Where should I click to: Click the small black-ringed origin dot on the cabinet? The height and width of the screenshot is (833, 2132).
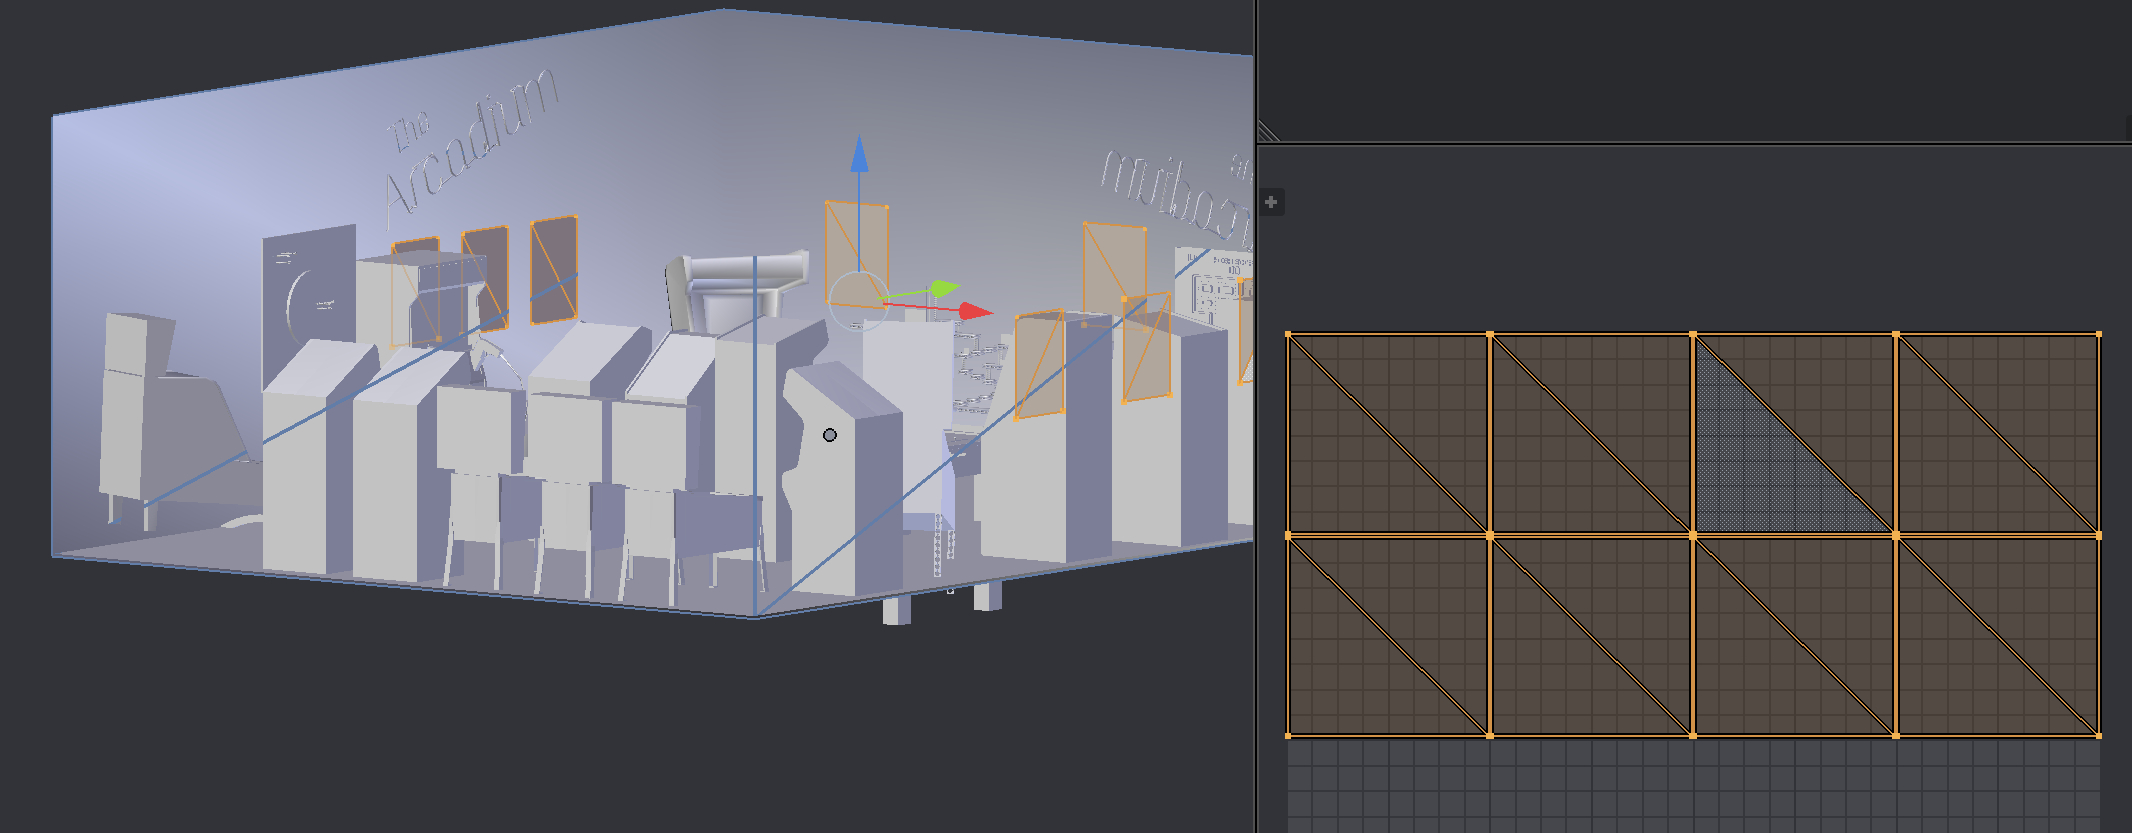point(830,435)
